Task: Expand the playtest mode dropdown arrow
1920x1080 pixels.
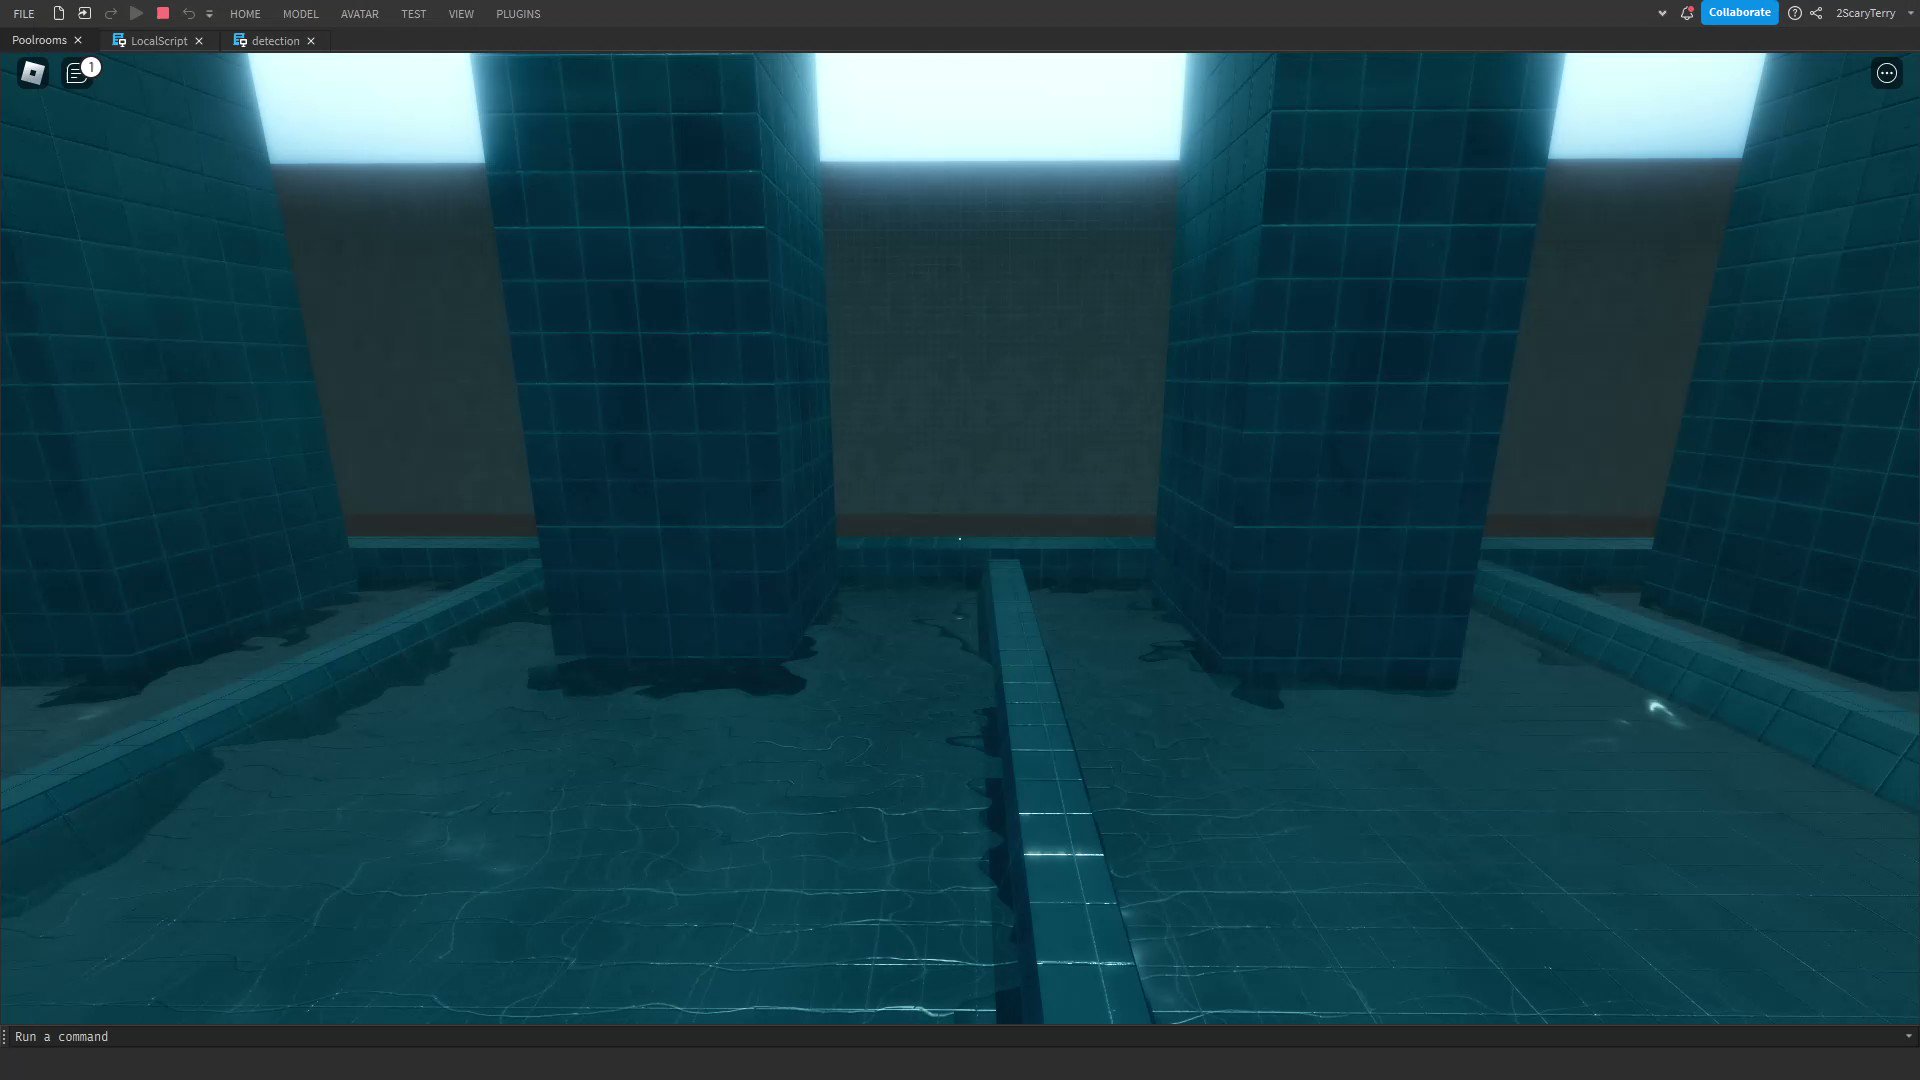Action: tap(209, 13)
